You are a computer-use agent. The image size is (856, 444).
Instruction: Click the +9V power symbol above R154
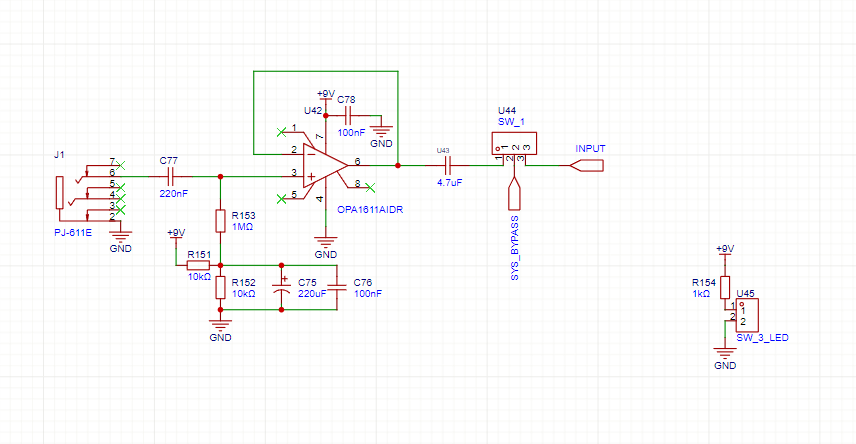[725, 250]
